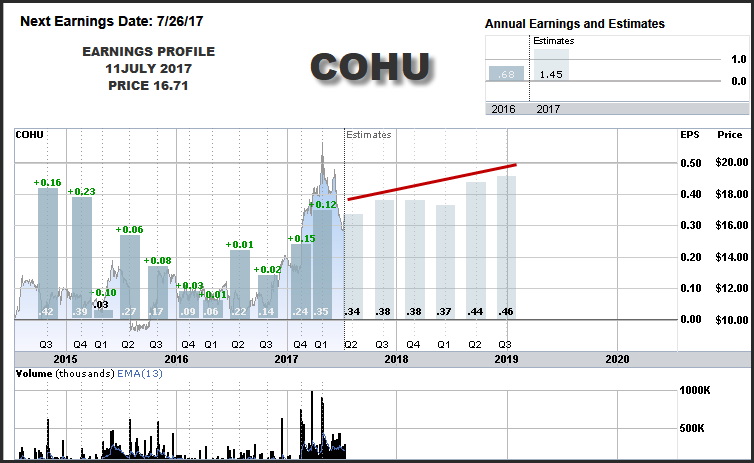
Task: Click the .39 EPS bar value
Action: [80, 312]
